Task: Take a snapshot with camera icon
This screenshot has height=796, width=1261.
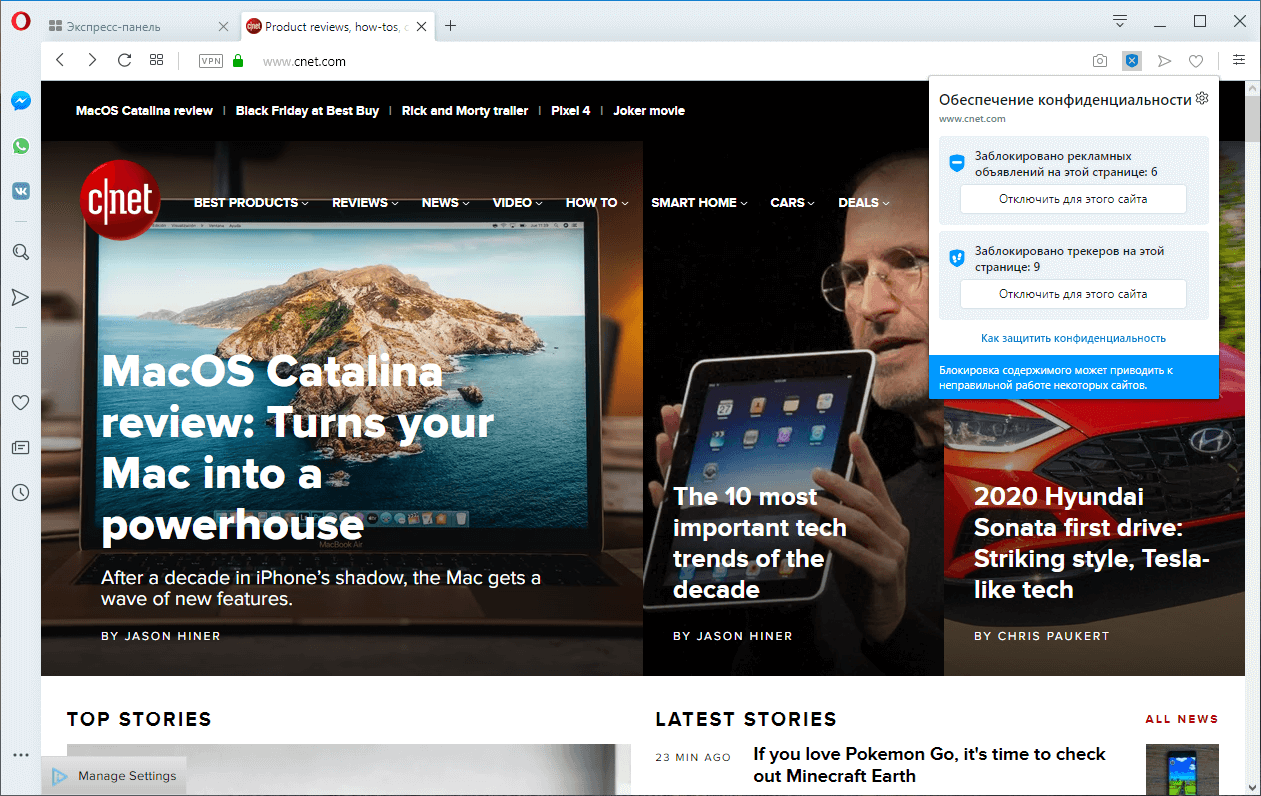Action: tap(1100, 61)
